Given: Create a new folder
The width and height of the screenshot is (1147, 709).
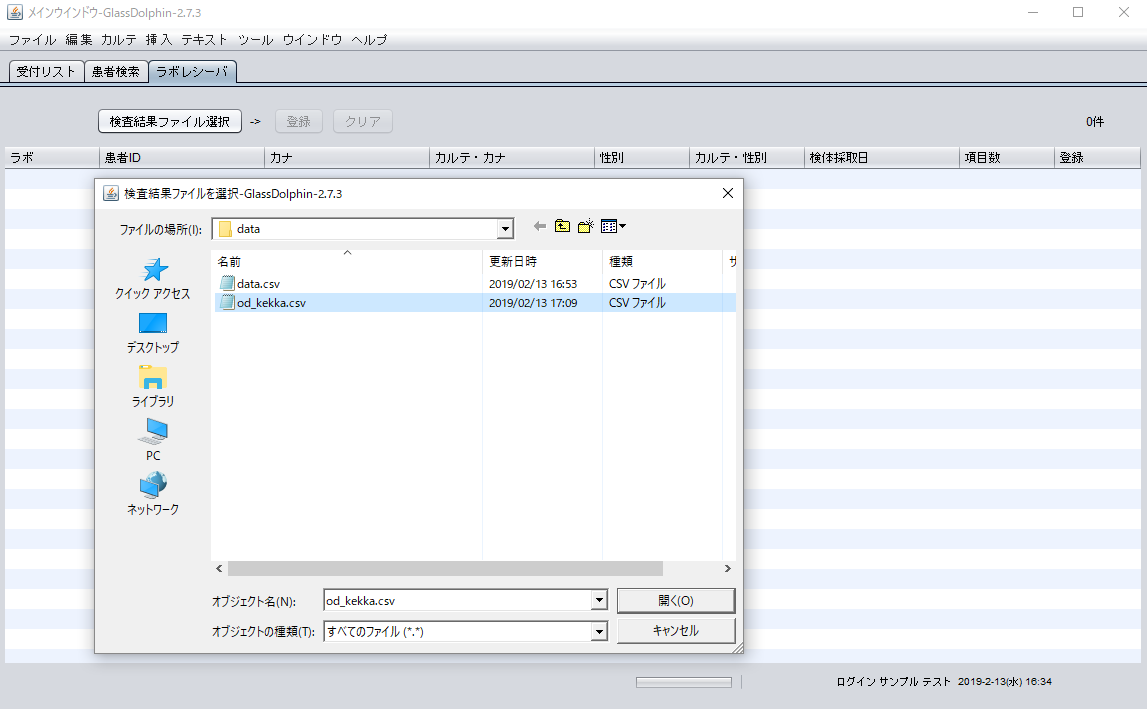Looking at the screenshot, I should (586, 227).
